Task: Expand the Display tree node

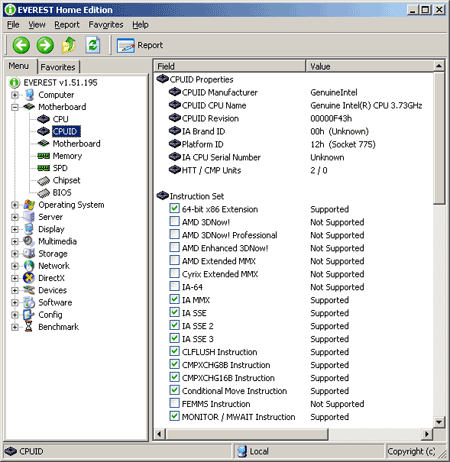Action: point(15,229)
